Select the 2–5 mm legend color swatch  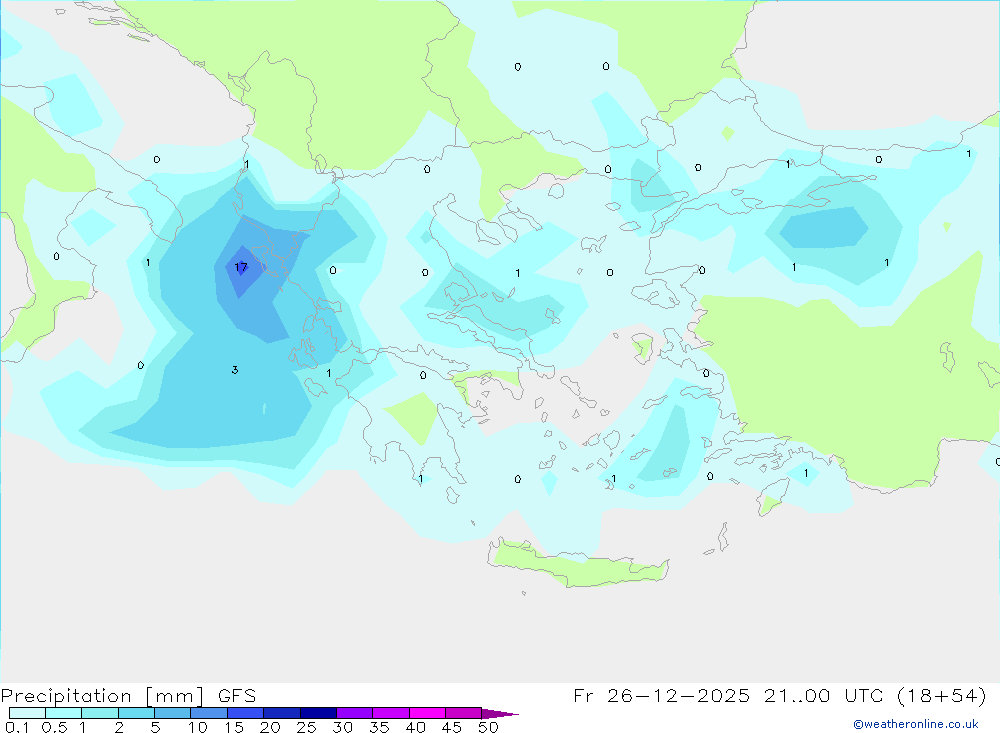pos(136,713)
